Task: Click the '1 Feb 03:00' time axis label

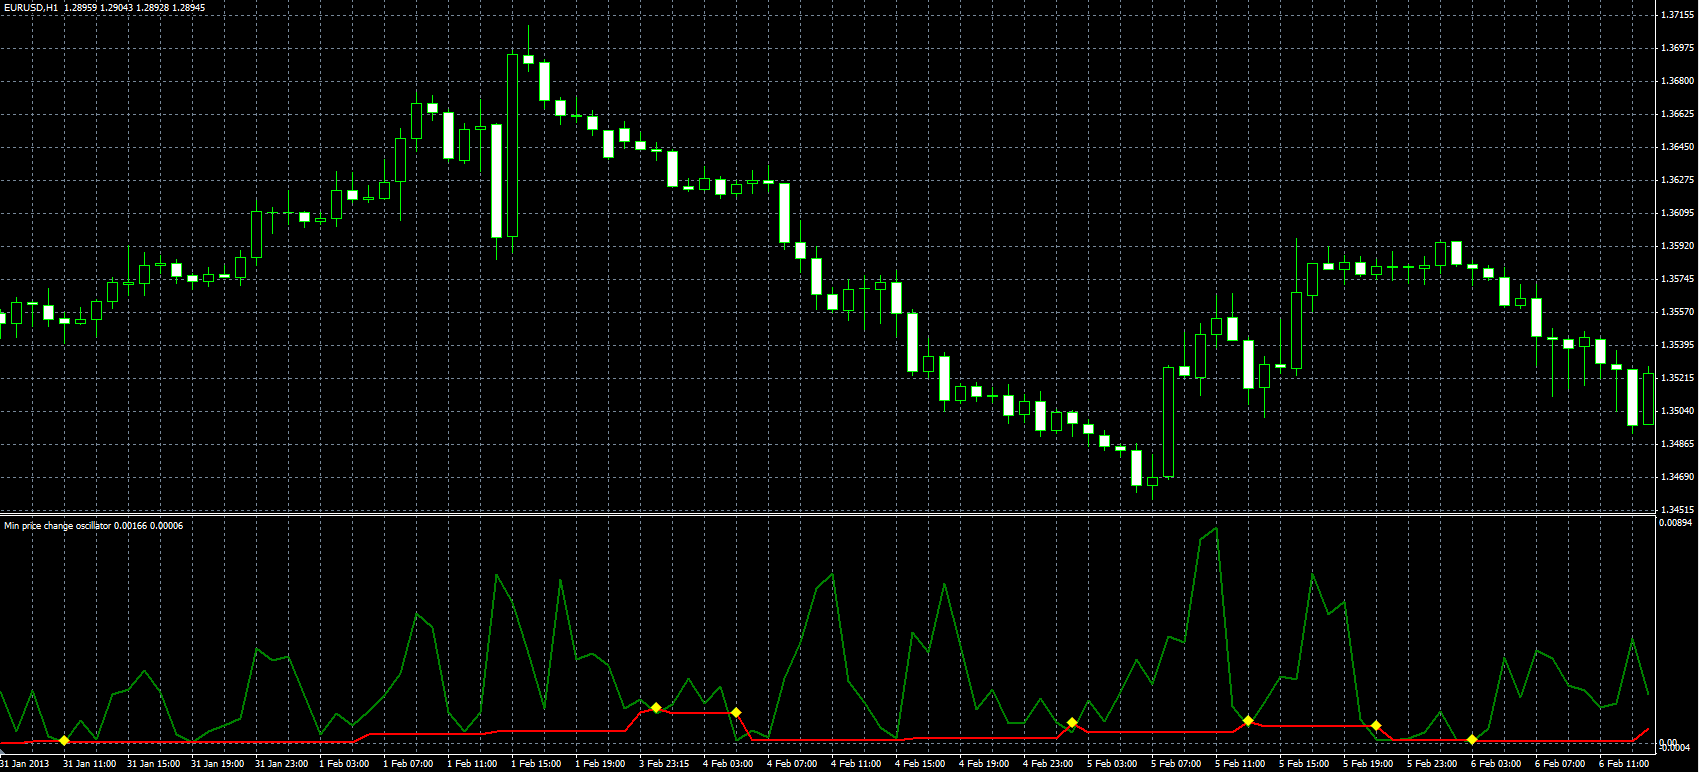Action: coord(344,764)
